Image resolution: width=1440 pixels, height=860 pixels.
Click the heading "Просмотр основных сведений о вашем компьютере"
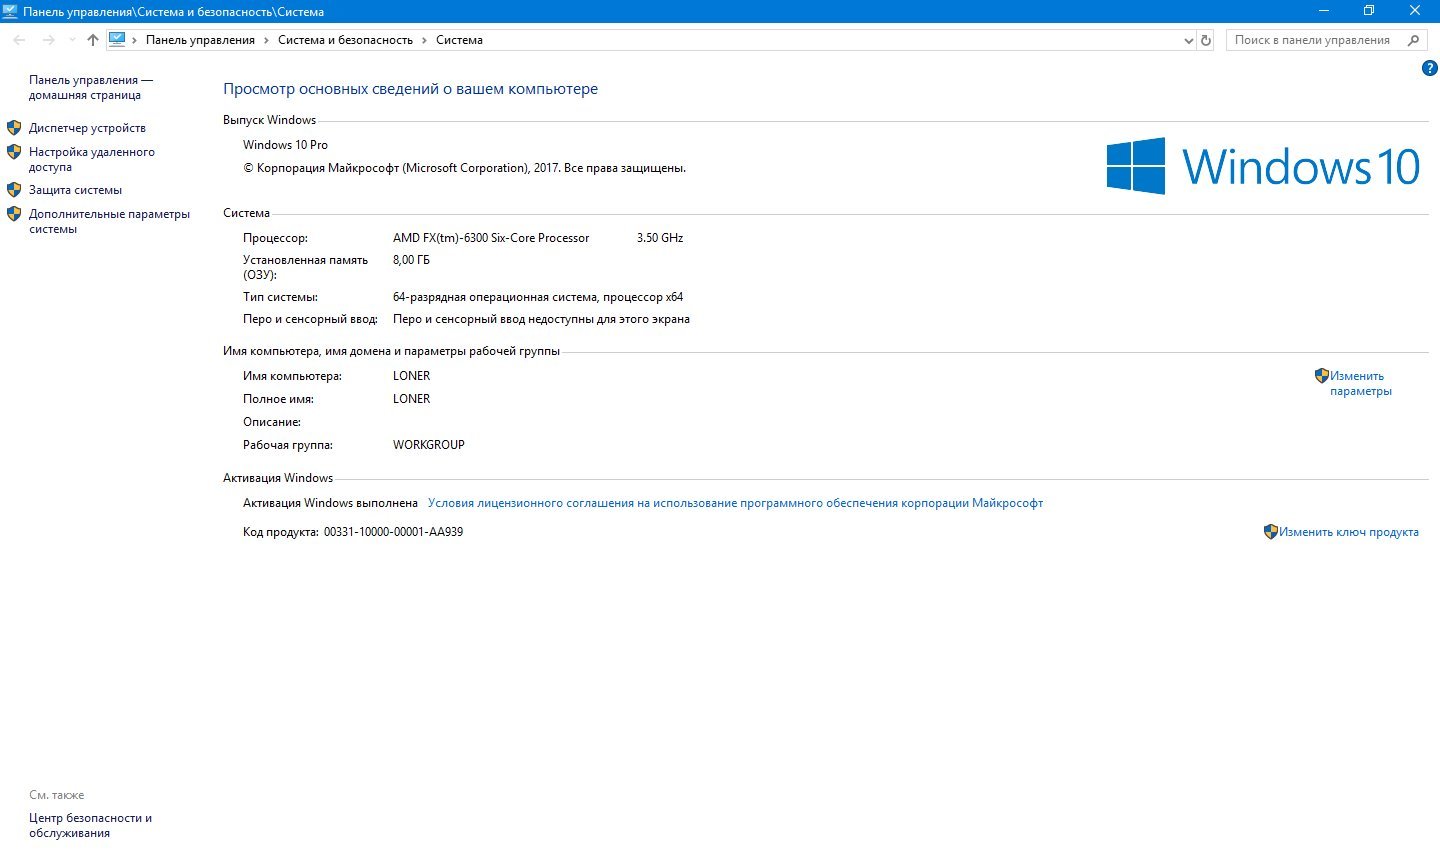click(410, 89)
